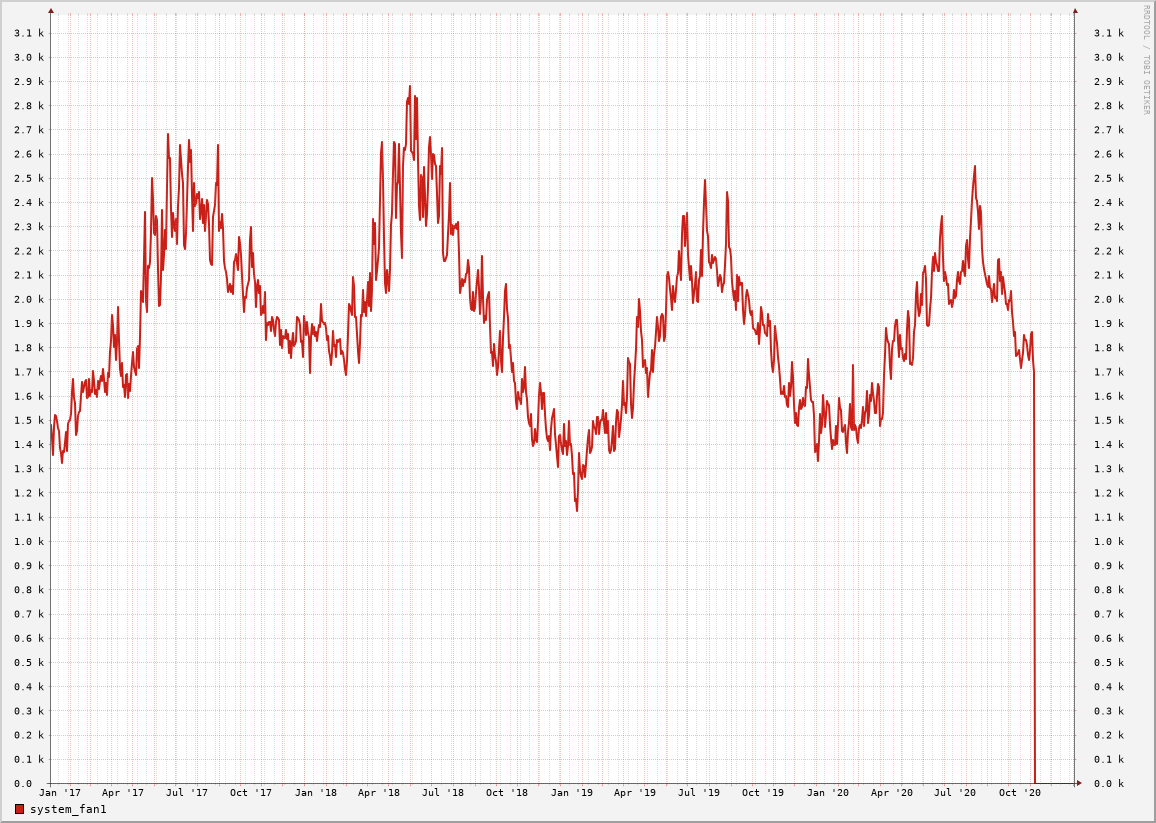Click the 0.5 k label on left axis
This screenshot has height=823, width=1156.
(29, 663)
